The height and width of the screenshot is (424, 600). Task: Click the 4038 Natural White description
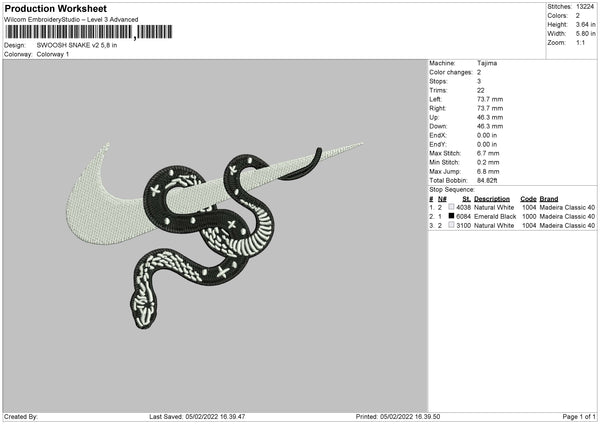[494, 208]
